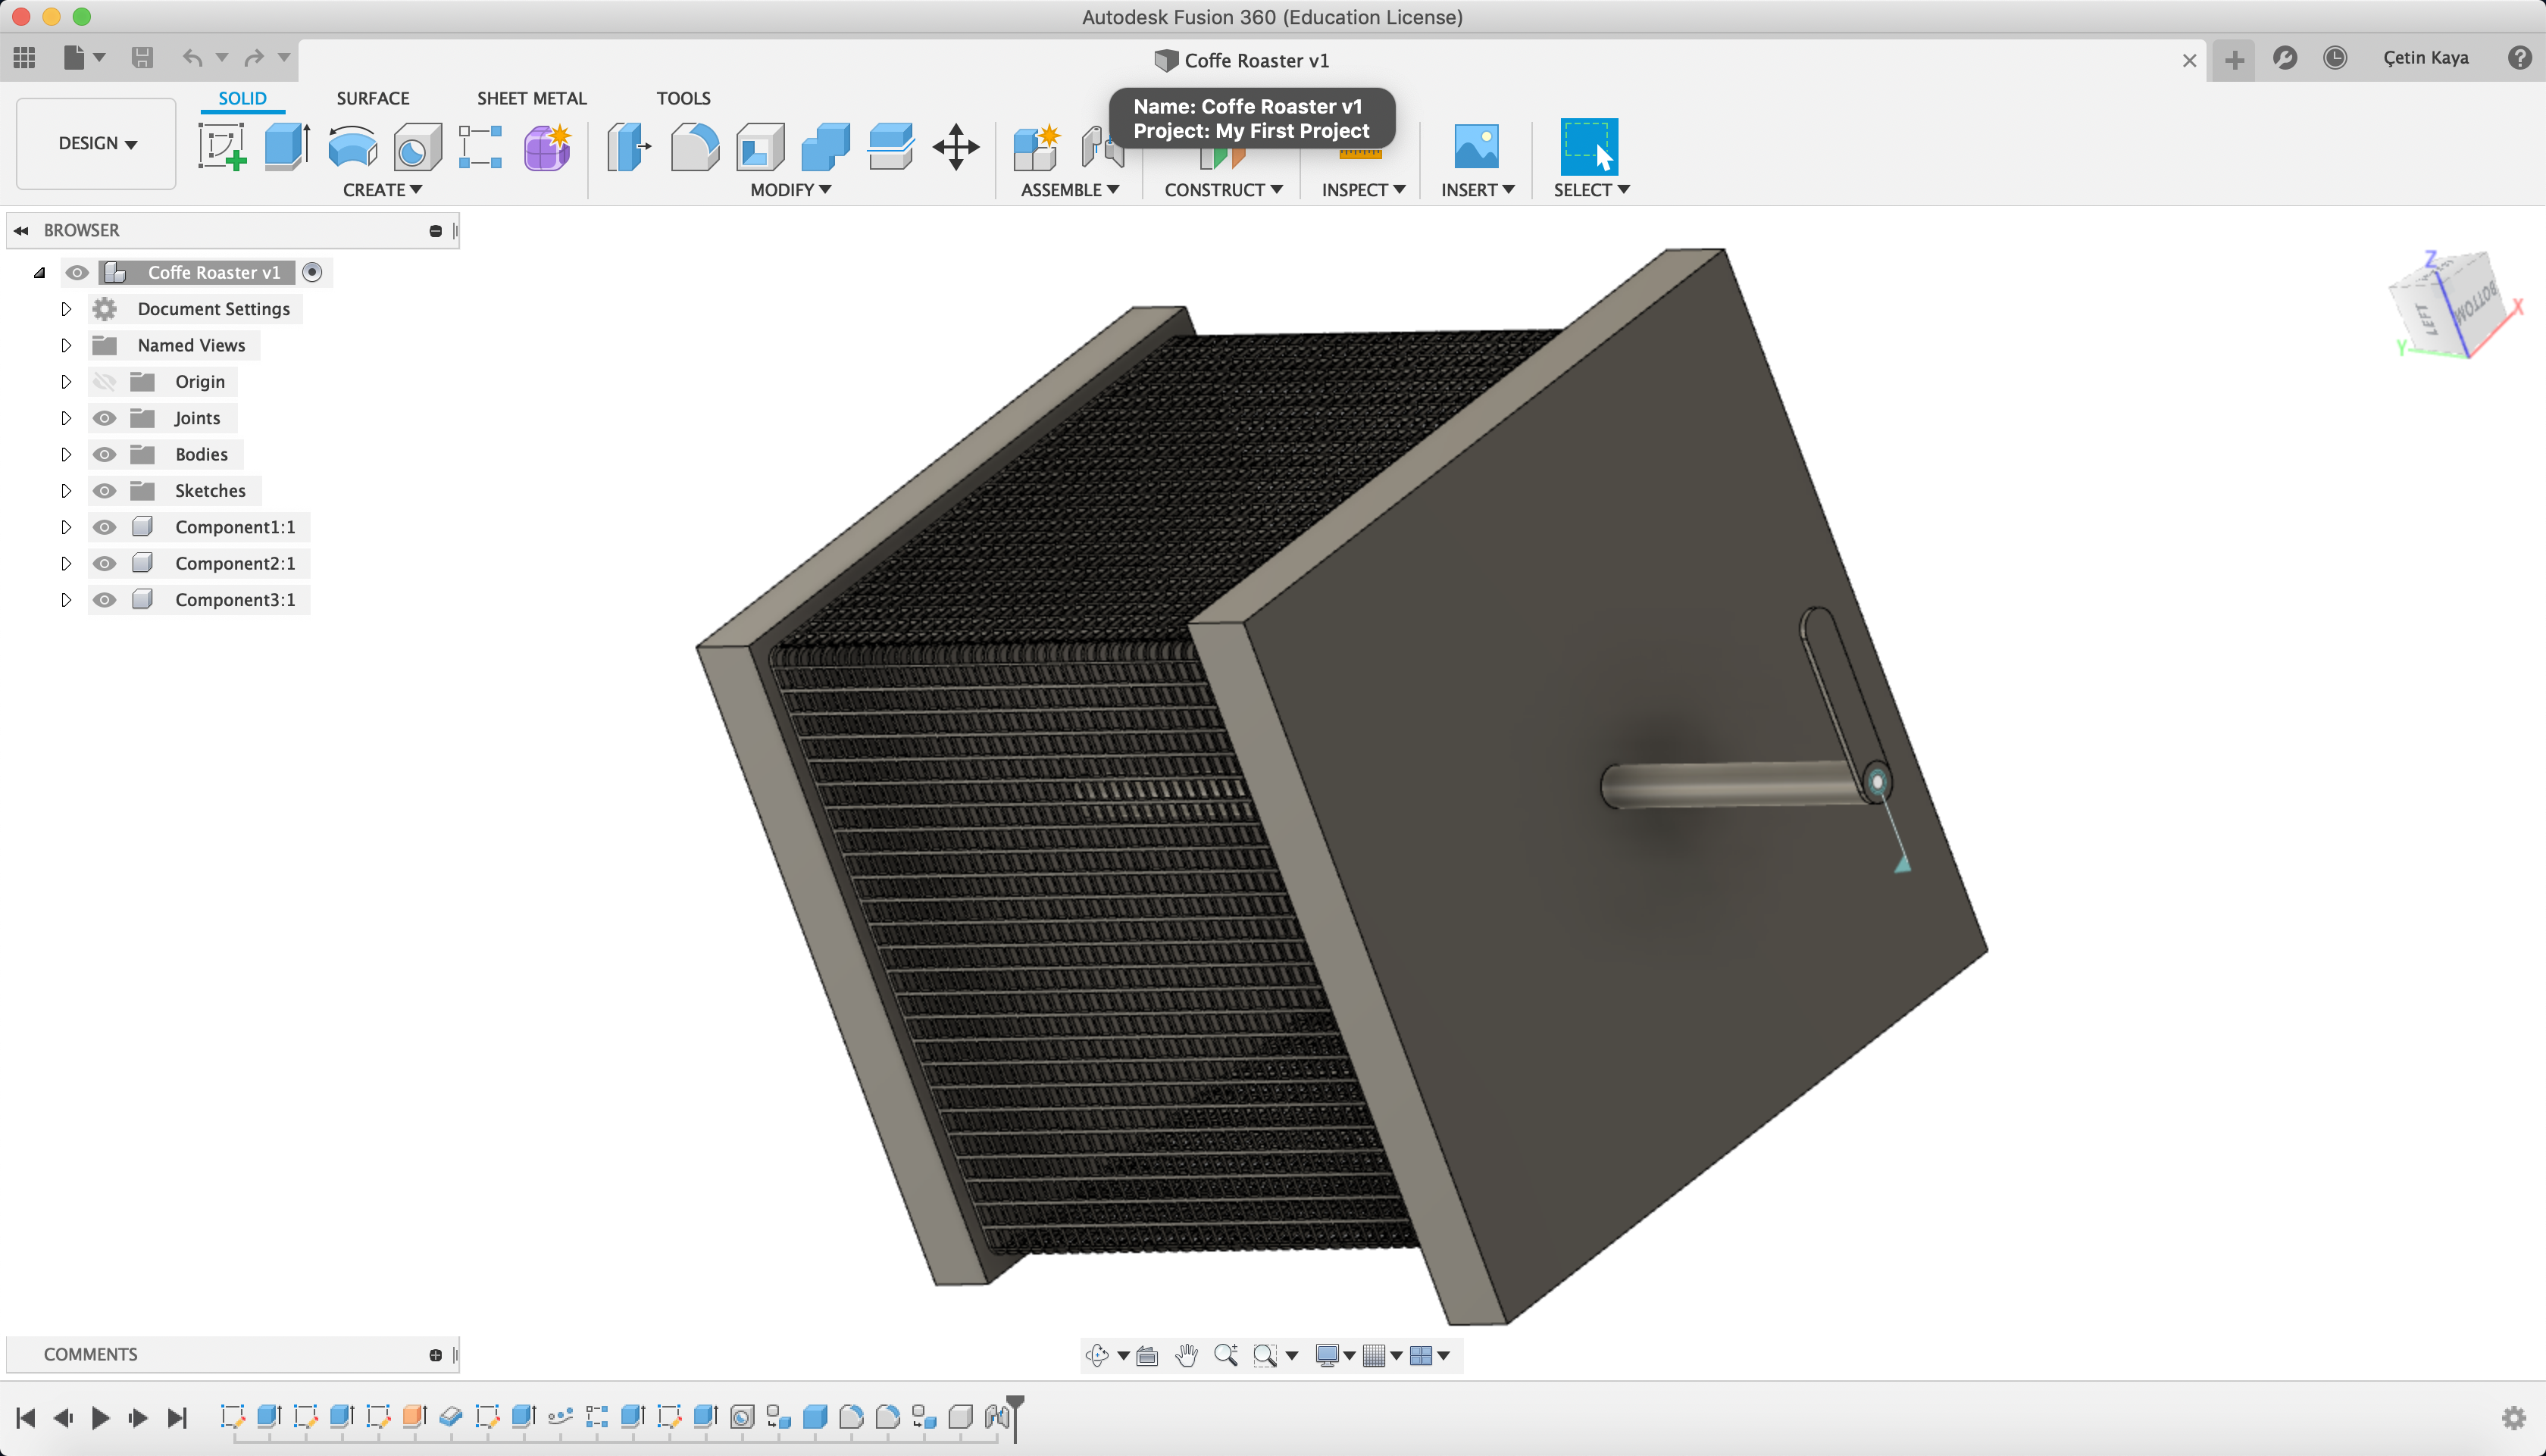2546x1456 pixels.
Task: Select the Combine tool icon
Action: (825, 147)
